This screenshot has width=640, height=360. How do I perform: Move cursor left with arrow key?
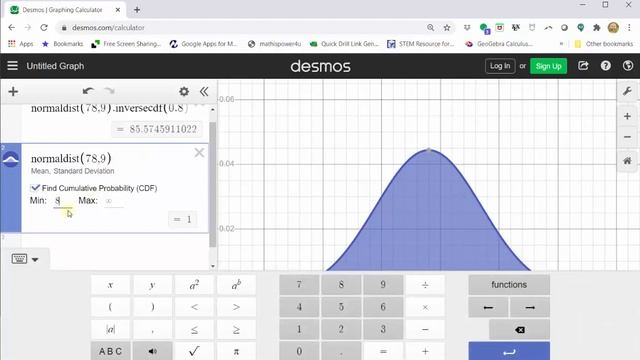(488, 307)
